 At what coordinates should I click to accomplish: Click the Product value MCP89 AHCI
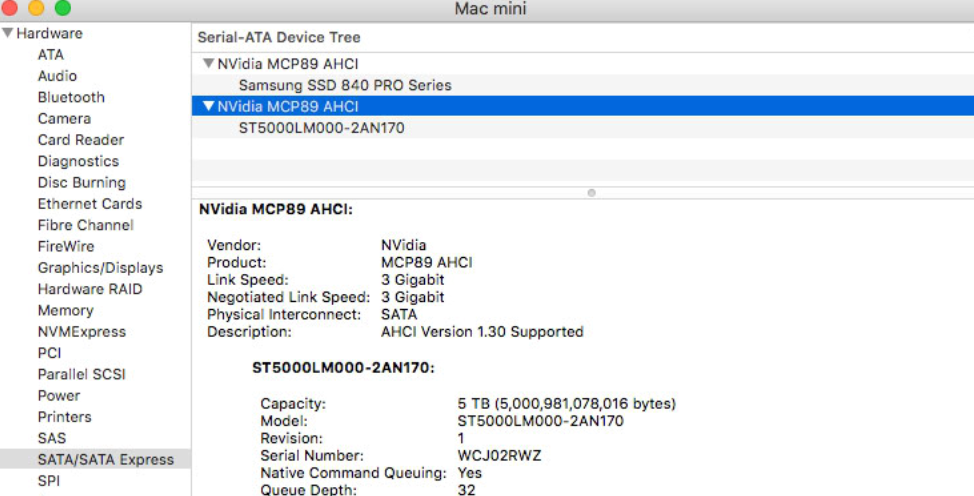point(427,262)
